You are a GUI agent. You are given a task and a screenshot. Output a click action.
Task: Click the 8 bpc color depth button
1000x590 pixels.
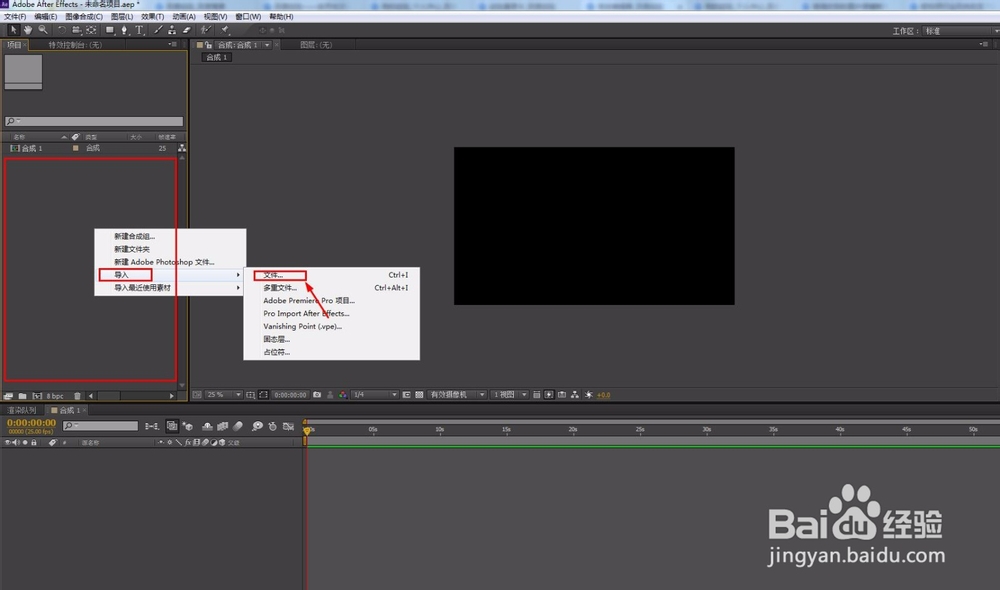pyautogui.click(x=55, y=396)
